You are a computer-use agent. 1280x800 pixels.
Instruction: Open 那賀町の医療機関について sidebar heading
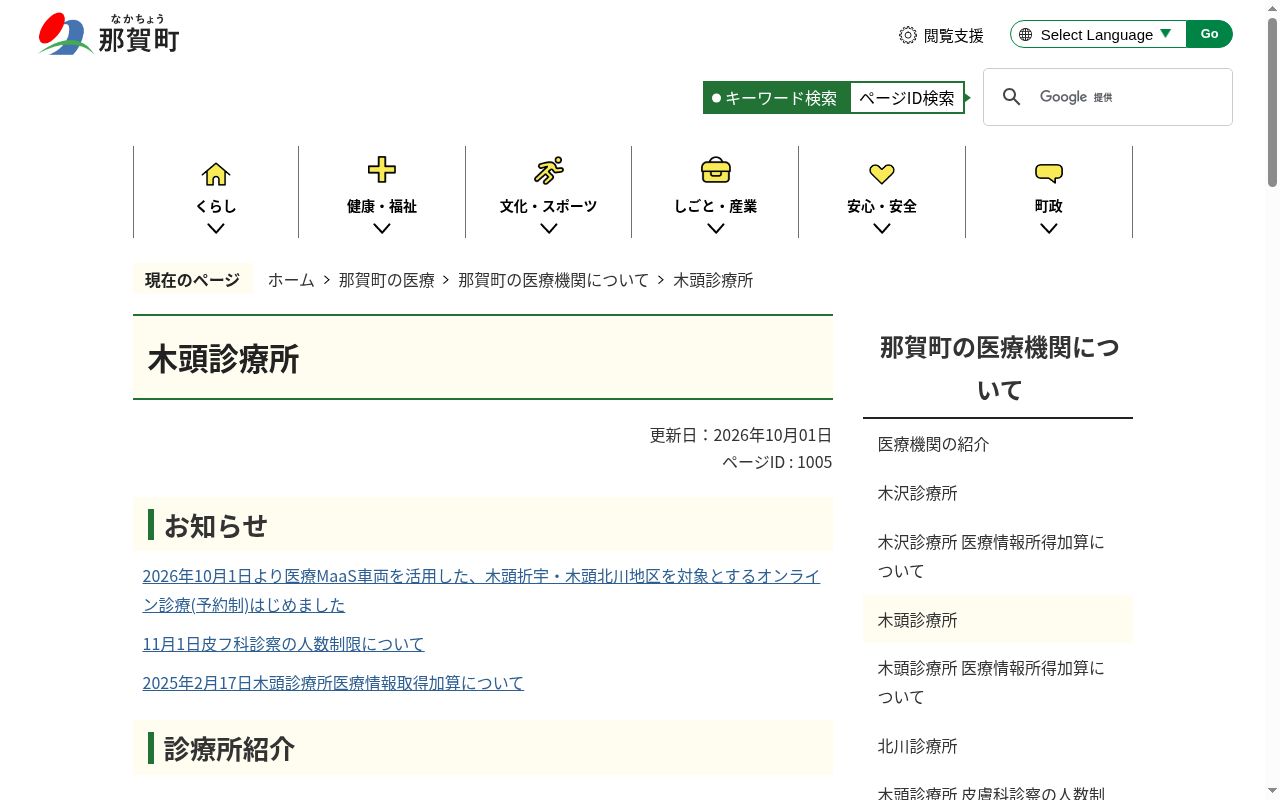pos(999,368)
